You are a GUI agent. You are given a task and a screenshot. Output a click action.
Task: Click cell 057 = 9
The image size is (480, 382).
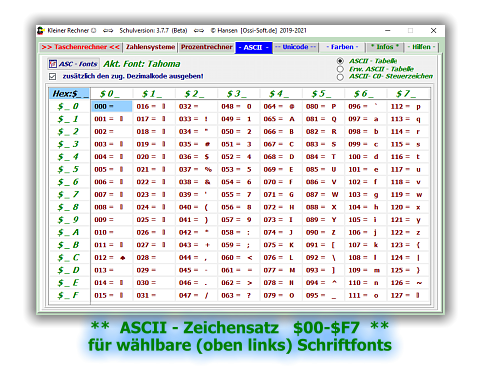pyautogui.click(x=239, y=220)
